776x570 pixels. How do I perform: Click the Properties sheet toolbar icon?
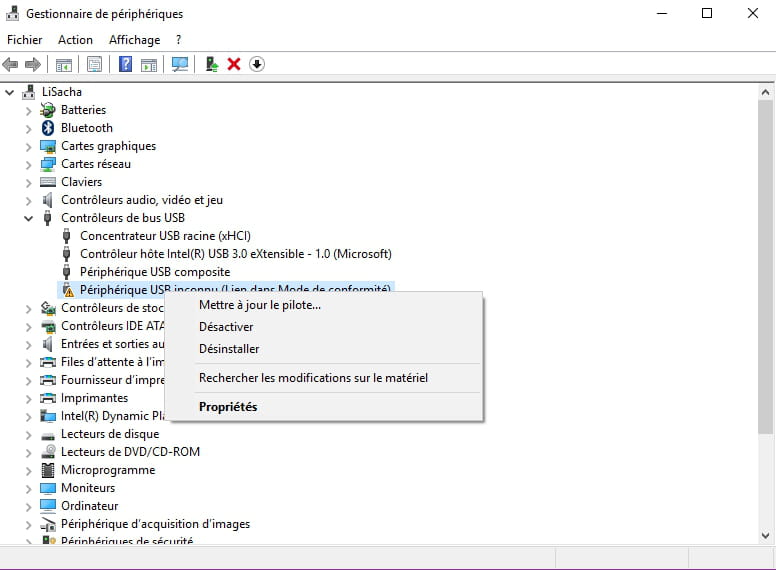[x=95, y=64]
